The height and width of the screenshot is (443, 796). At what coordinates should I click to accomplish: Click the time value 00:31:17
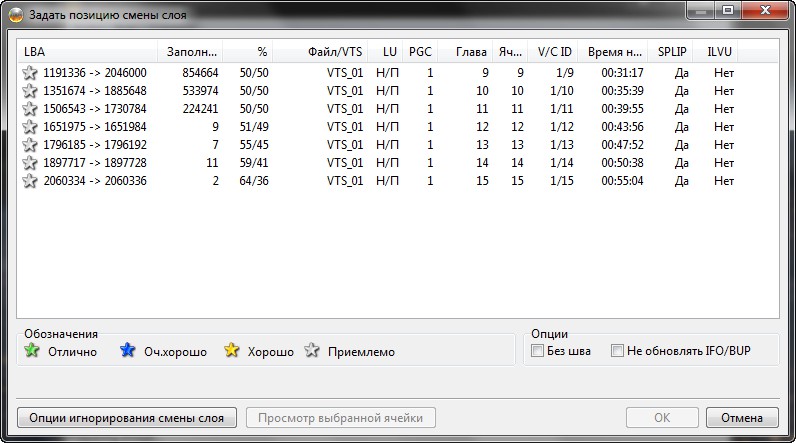click(622, 73)
